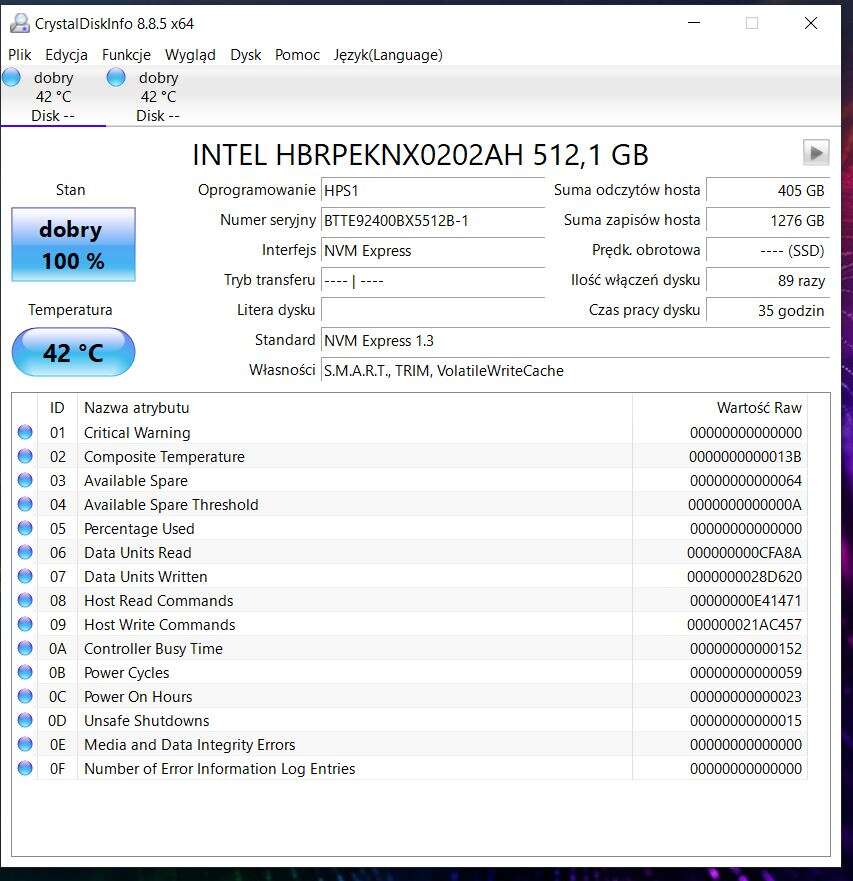This screenshot has width=853, height=881.
Task: Open the Język(Language) menu
Action: coord(387,55)
